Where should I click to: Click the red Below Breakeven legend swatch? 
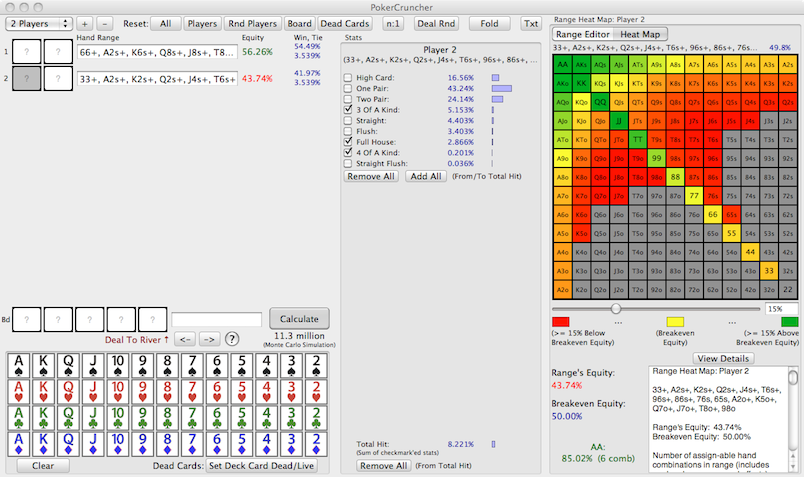[560, 322]
